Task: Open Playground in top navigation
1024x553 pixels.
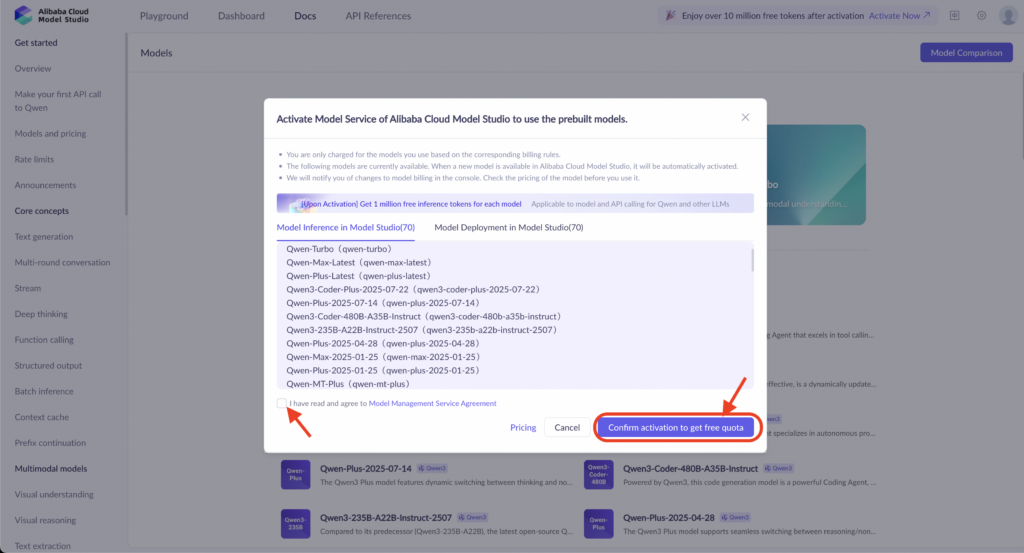Action: [x=164, y=16]
